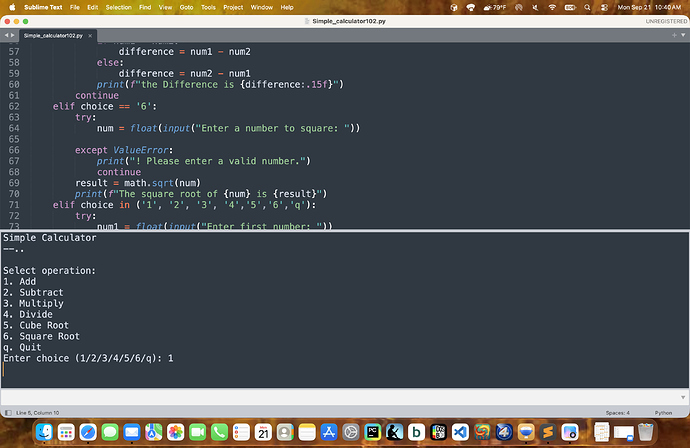The image size is (690, 448).
Task: Open the Sublime Text application menu
Action: click(43, 7)
